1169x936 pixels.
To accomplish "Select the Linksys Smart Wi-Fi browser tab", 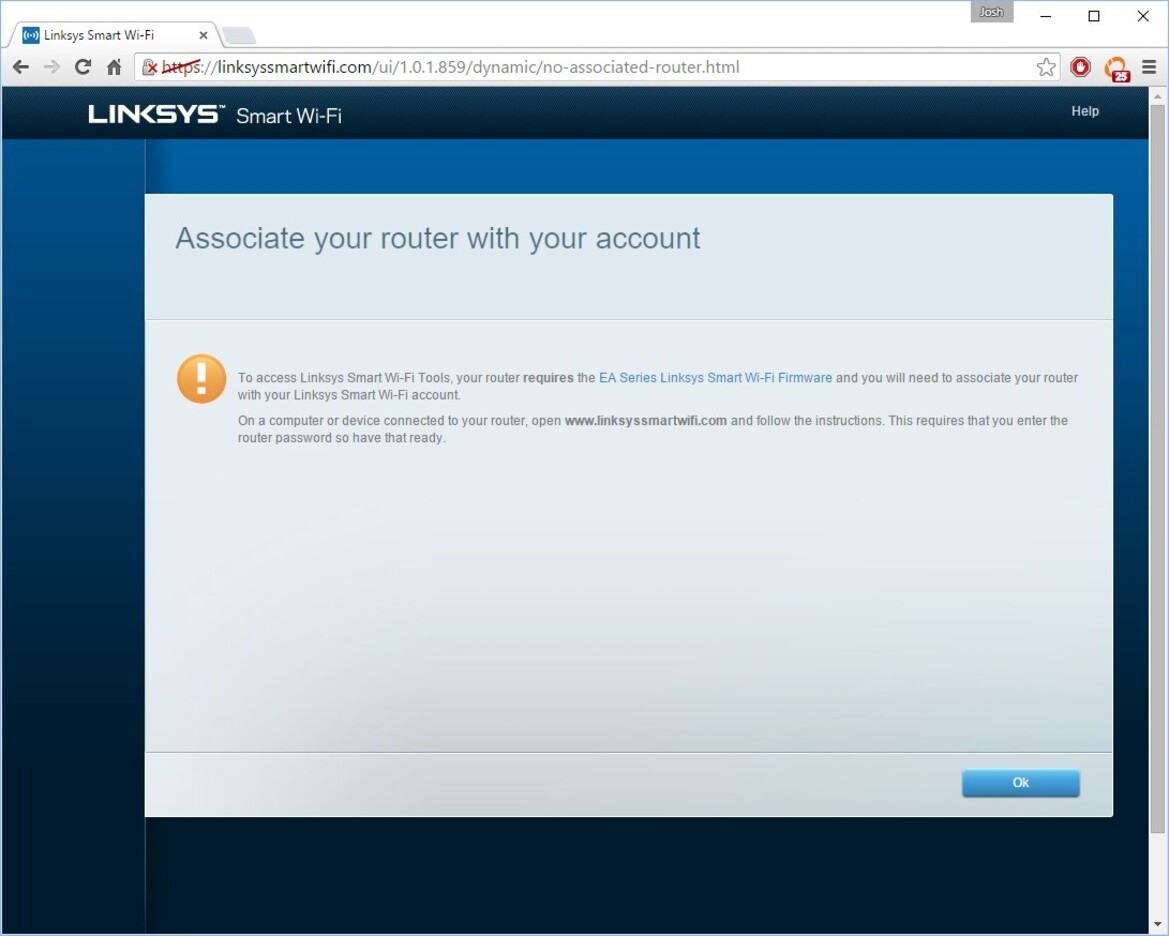I will [113, 35].
